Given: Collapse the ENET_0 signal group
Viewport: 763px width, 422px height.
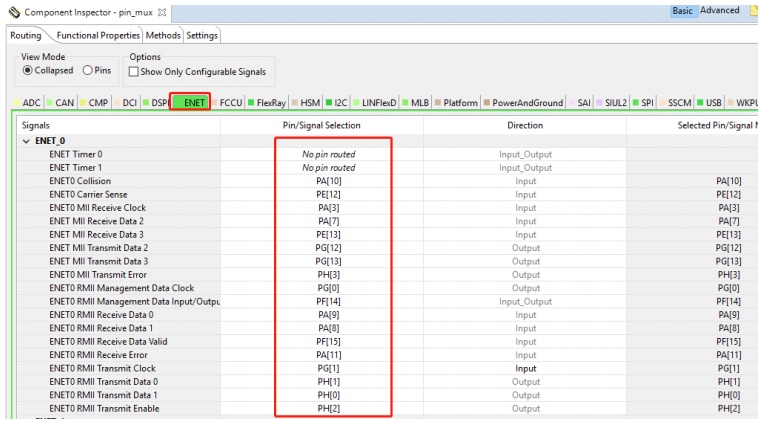Looking at the screenshot, I should 26,142.
